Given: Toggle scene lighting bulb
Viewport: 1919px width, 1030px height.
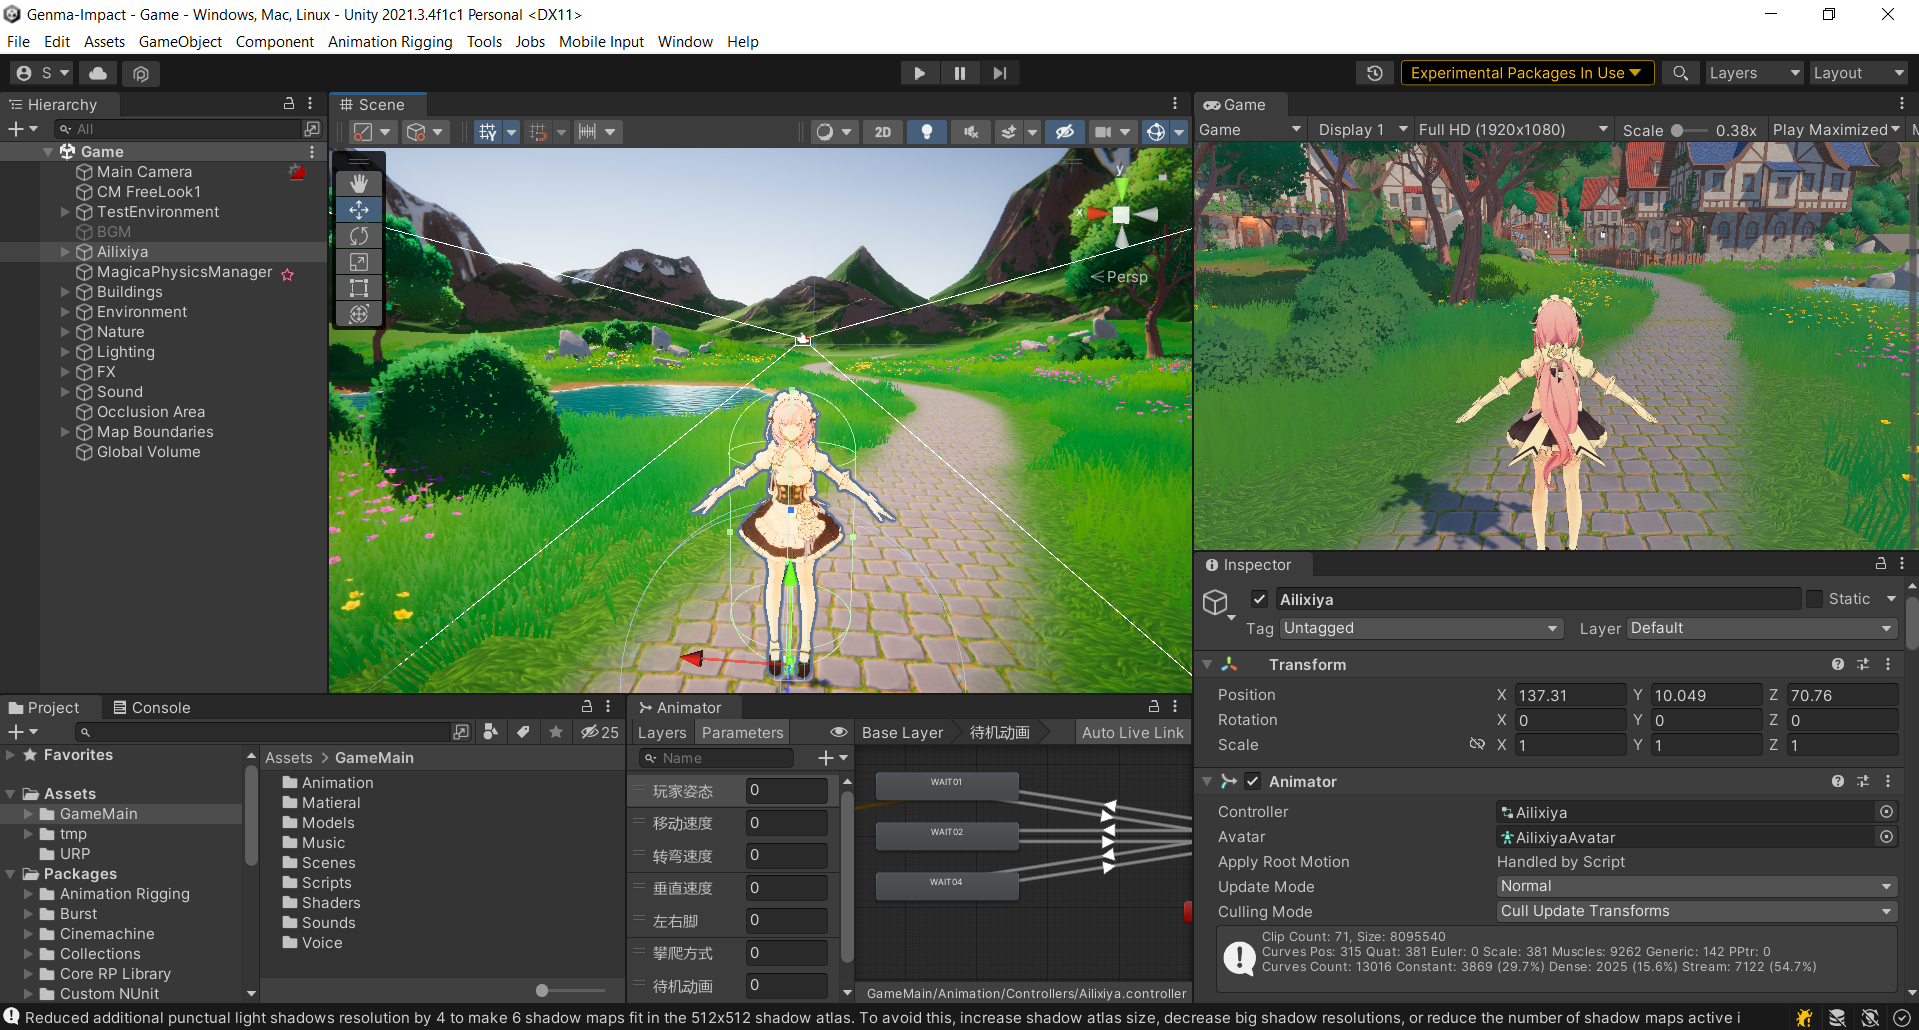Looking at the screenshot, I should (x=927, y=132).
